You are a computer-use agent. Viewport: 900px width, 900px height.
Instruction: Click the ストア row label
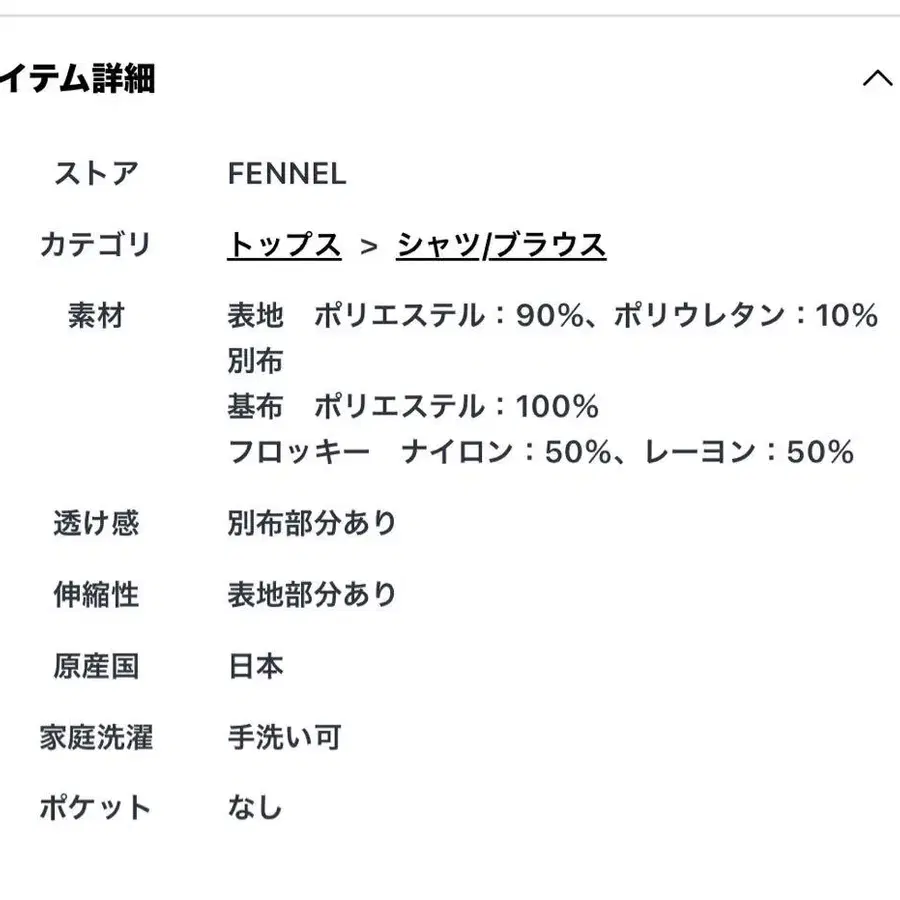point(96,174)
